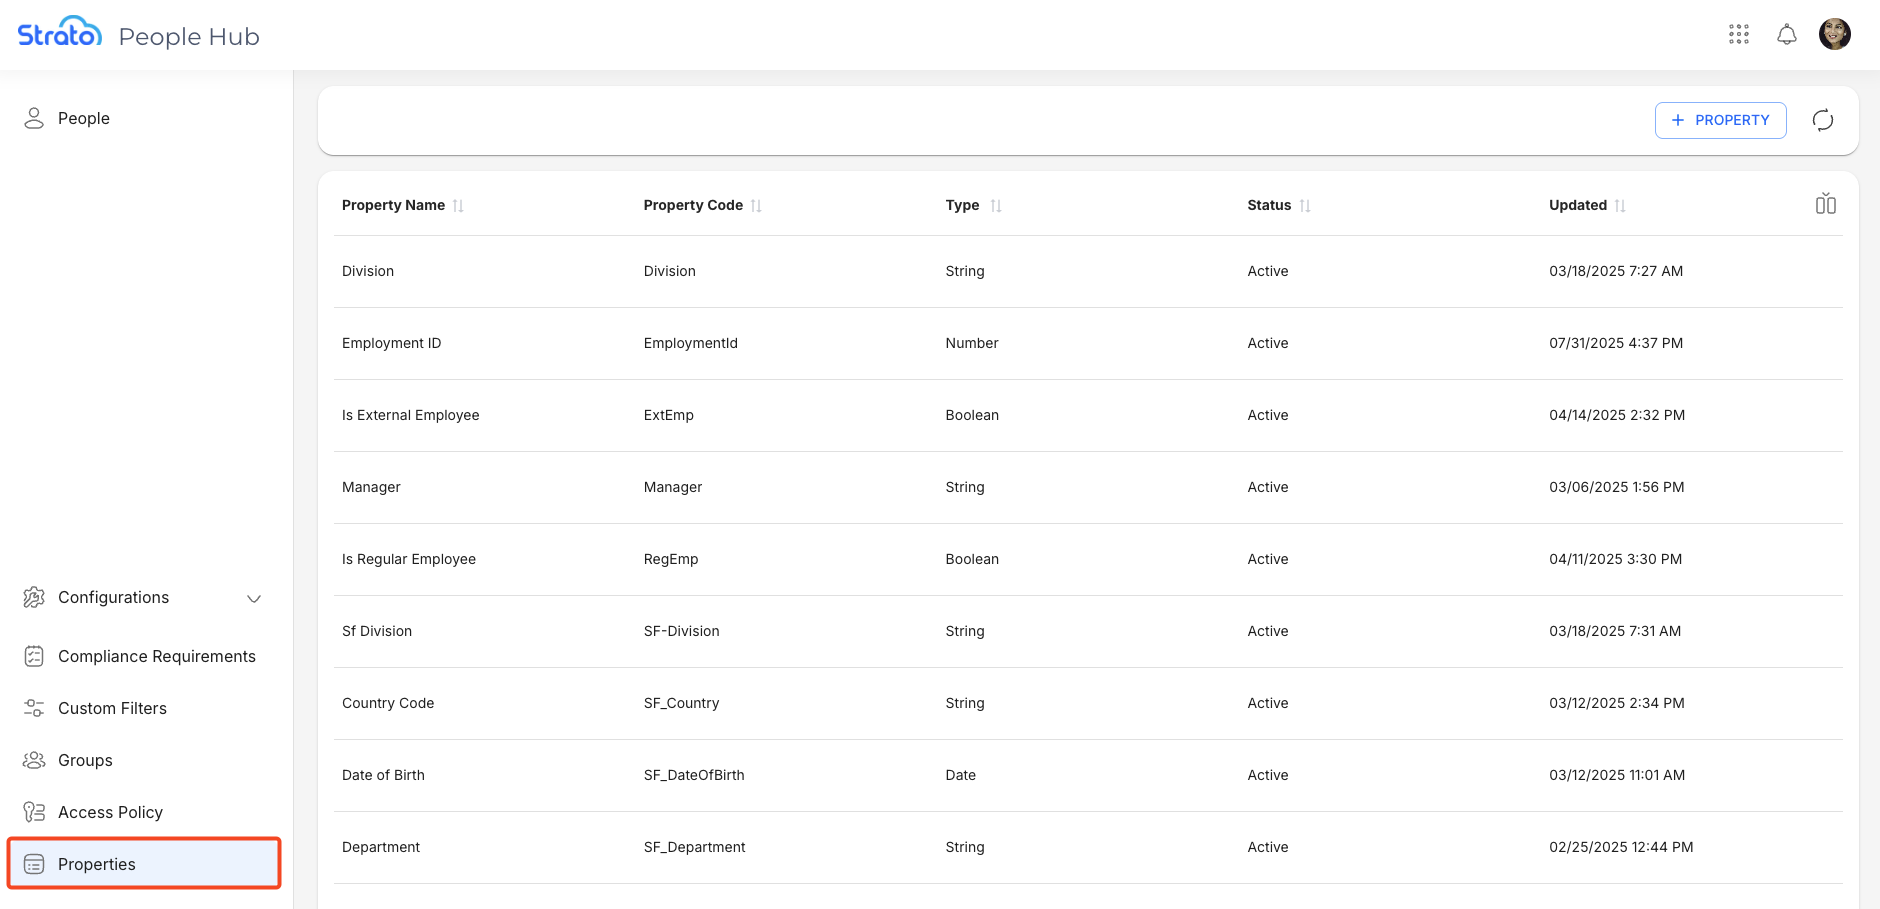Open Custom Filters page
1880x909 pixels.
[x=112, y=708]
